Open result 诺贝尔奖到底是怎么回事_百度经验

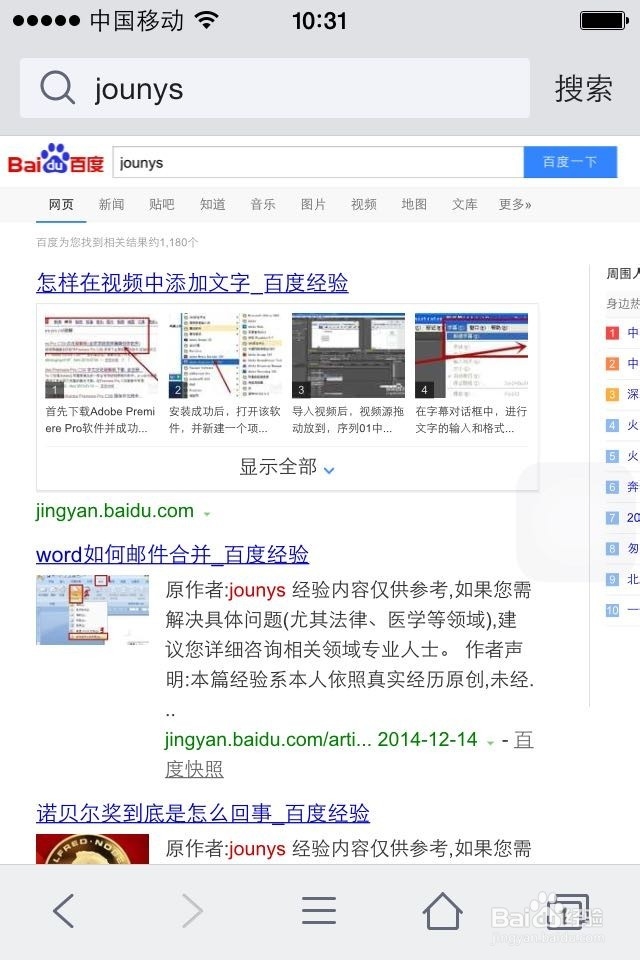pyautogui.click(x=203, y=814)
